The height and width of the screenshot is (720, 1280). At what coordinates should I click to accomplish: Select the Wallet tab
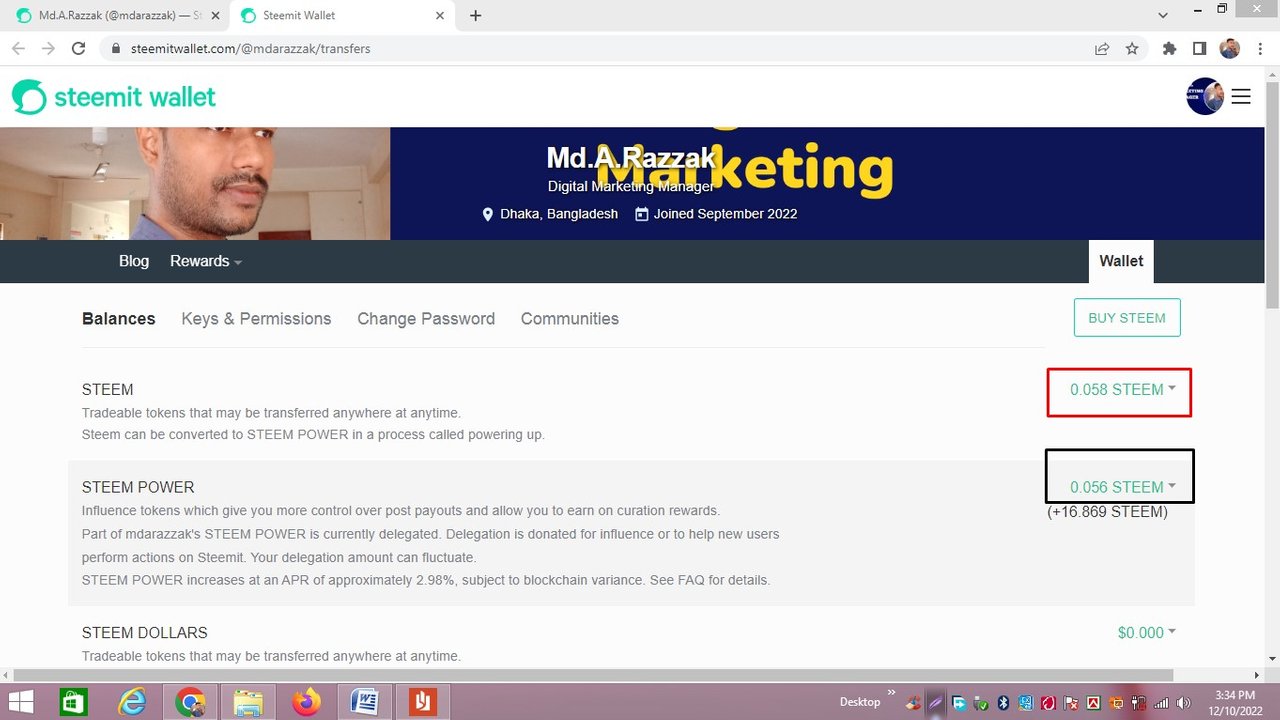pos(1121,261)
